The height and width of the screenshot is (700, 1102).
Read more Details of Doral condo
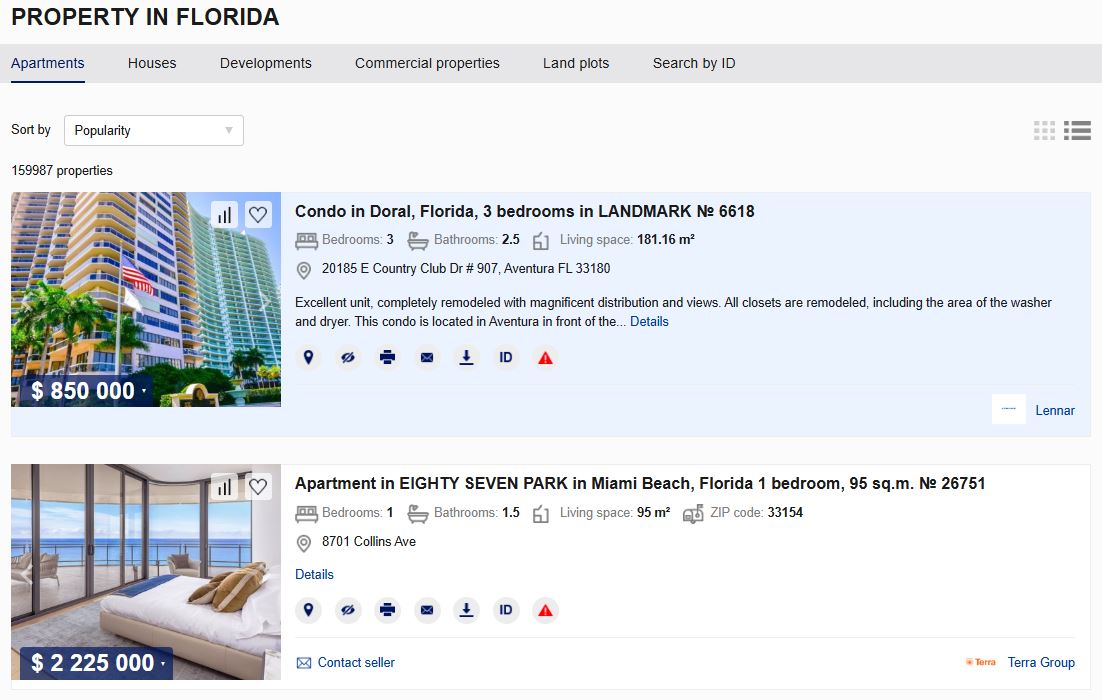(x=649, y=322)
